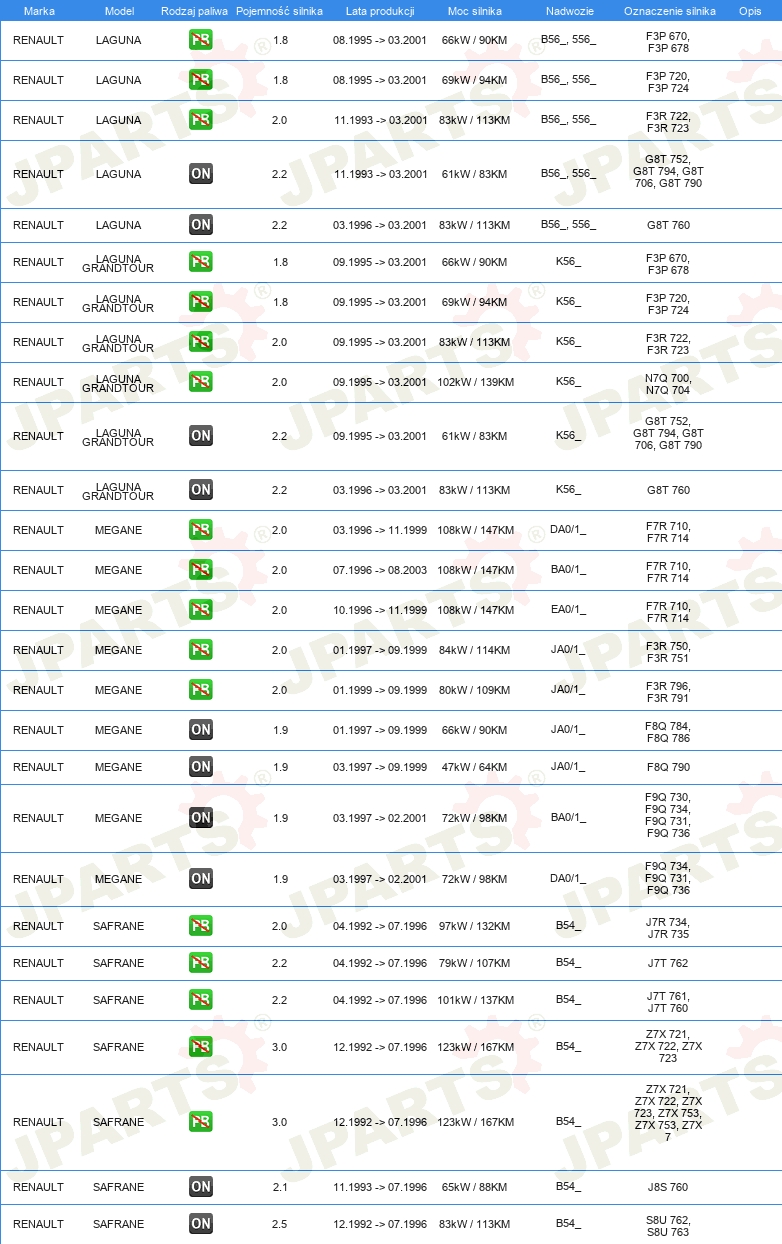The height and width of the screenshot is (1244, 782).
Task: Click the engine capacity 2.1
Action: coord(280,1187)
